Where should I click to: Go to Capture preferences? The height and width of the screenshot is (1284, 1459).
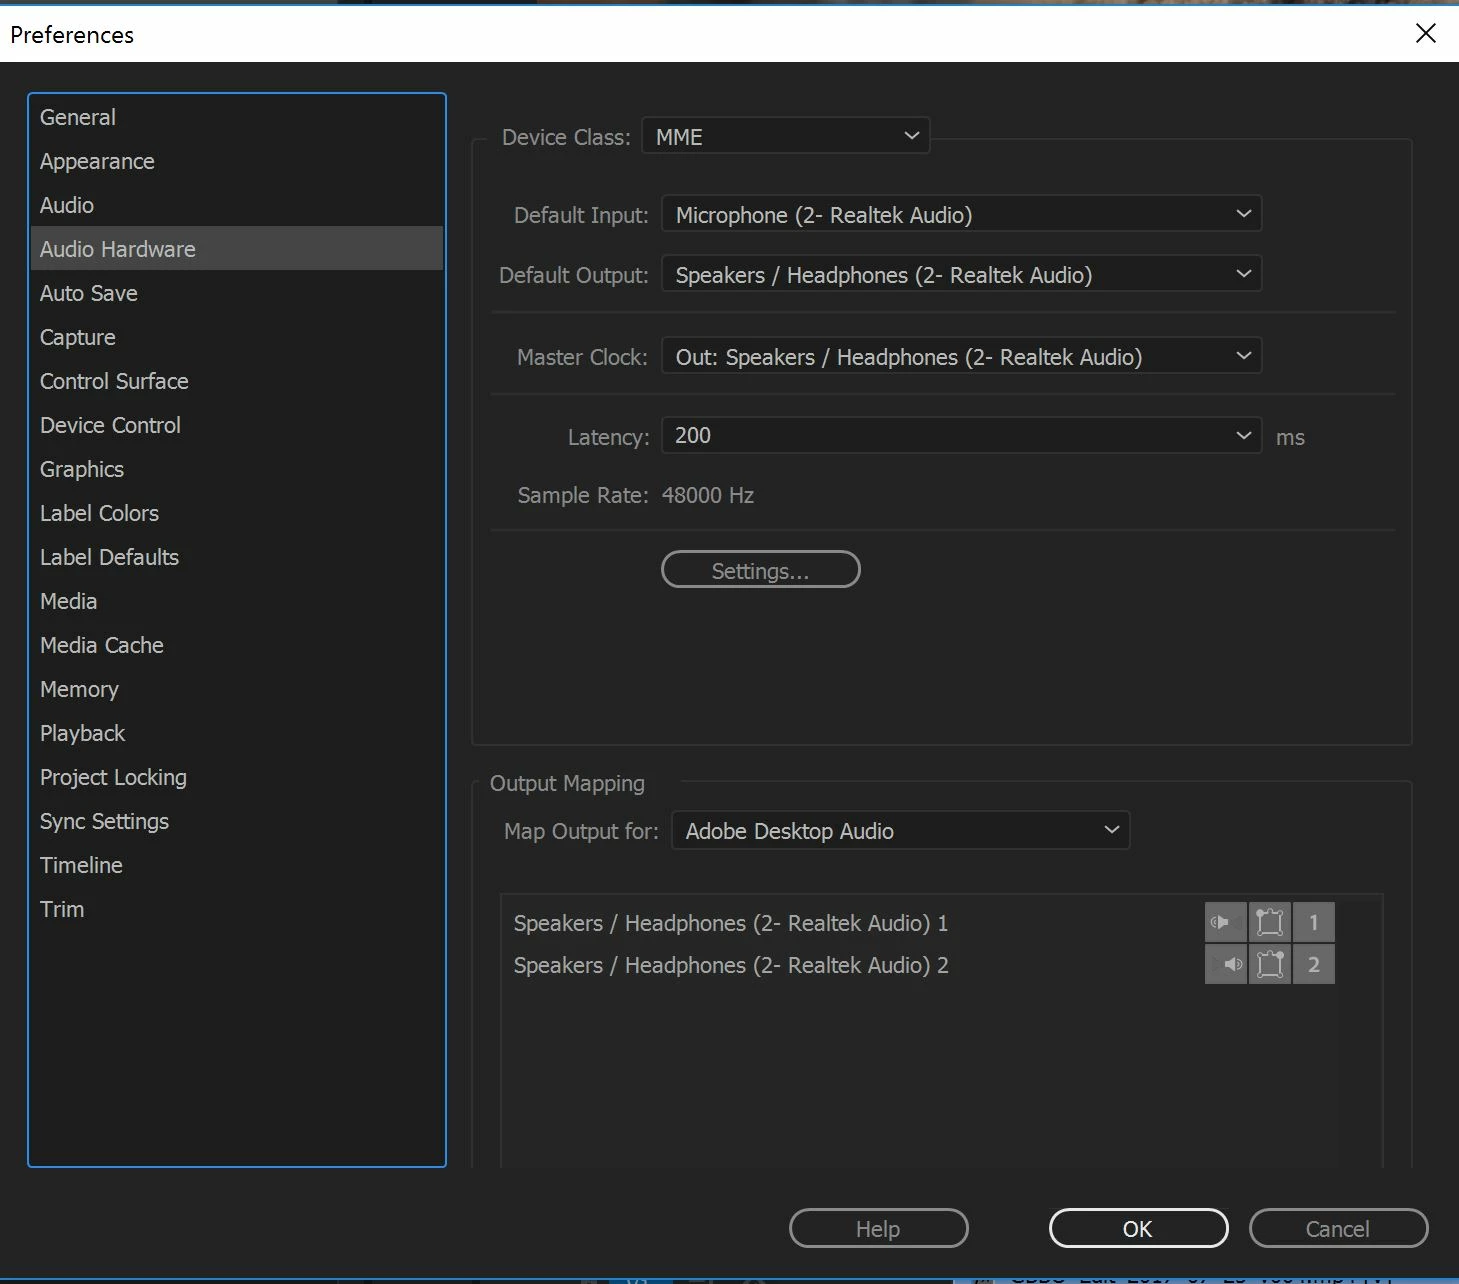coord(236,337)
